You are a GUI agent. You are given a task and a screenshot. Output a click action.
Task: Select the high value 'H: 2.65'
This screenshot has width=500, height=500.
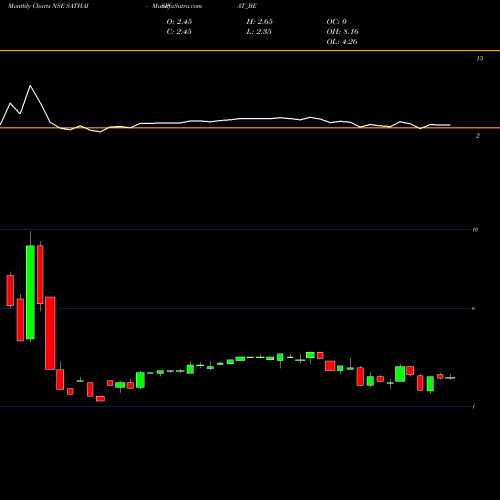coord(260,22)
